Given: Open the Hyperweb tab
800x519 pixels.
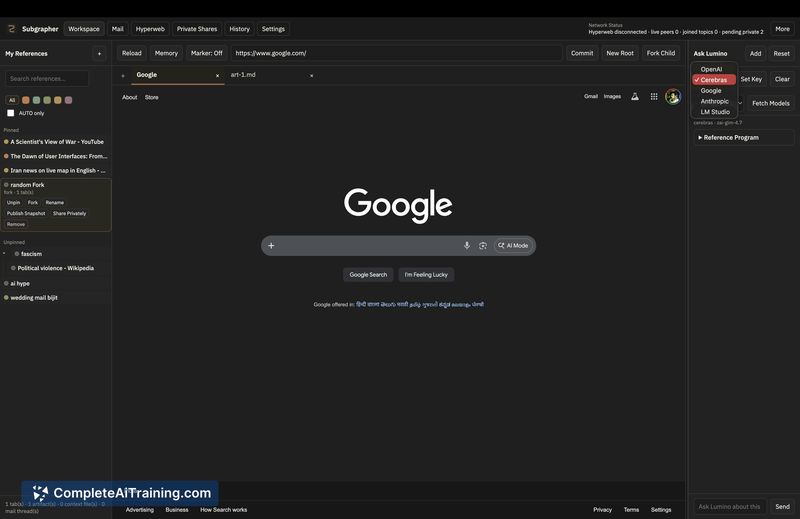Looking at the screenshot, I should [150, 29].
